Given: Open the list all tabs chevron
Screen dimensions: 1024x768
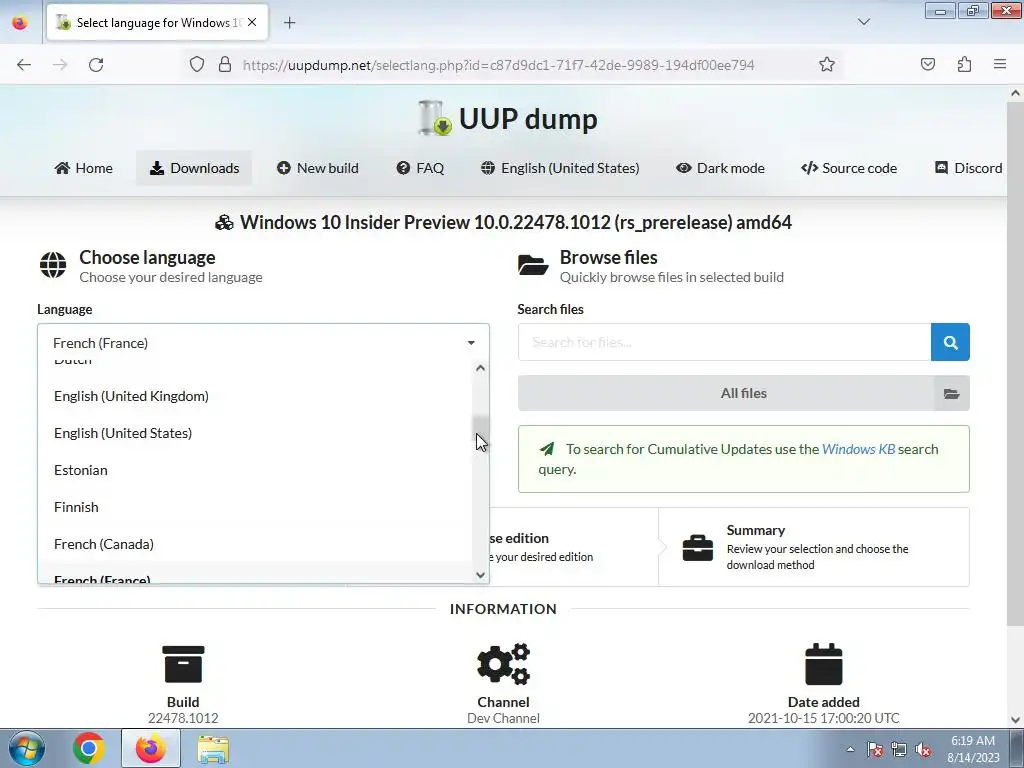Looking at the screenshot, I should point(864,22).
